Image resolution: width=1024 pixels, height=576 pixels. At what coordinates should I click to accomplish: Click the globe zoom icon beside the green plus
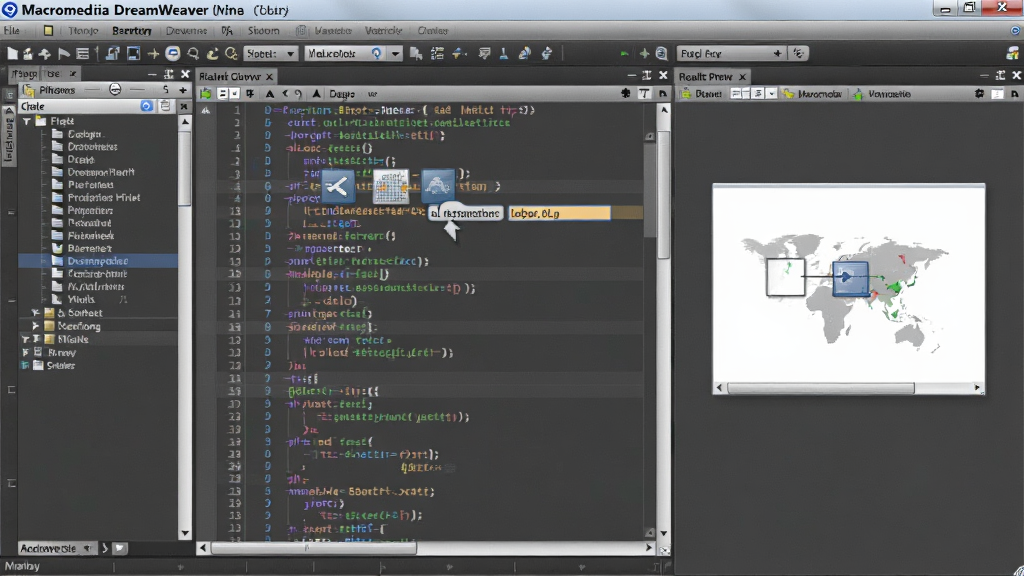pyautogui.click(x=662, y=54)
